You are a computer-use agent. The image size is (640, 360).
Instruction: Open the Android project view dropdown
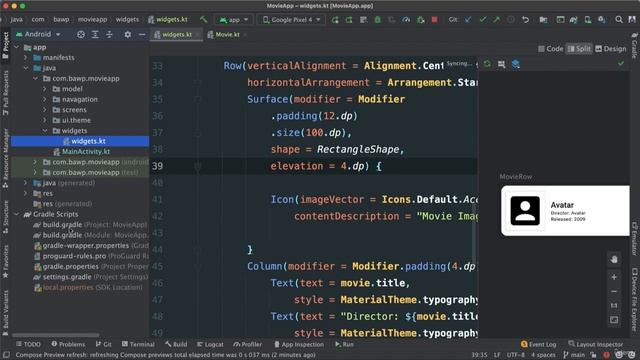pyautogui.click(x=38, y=34)
